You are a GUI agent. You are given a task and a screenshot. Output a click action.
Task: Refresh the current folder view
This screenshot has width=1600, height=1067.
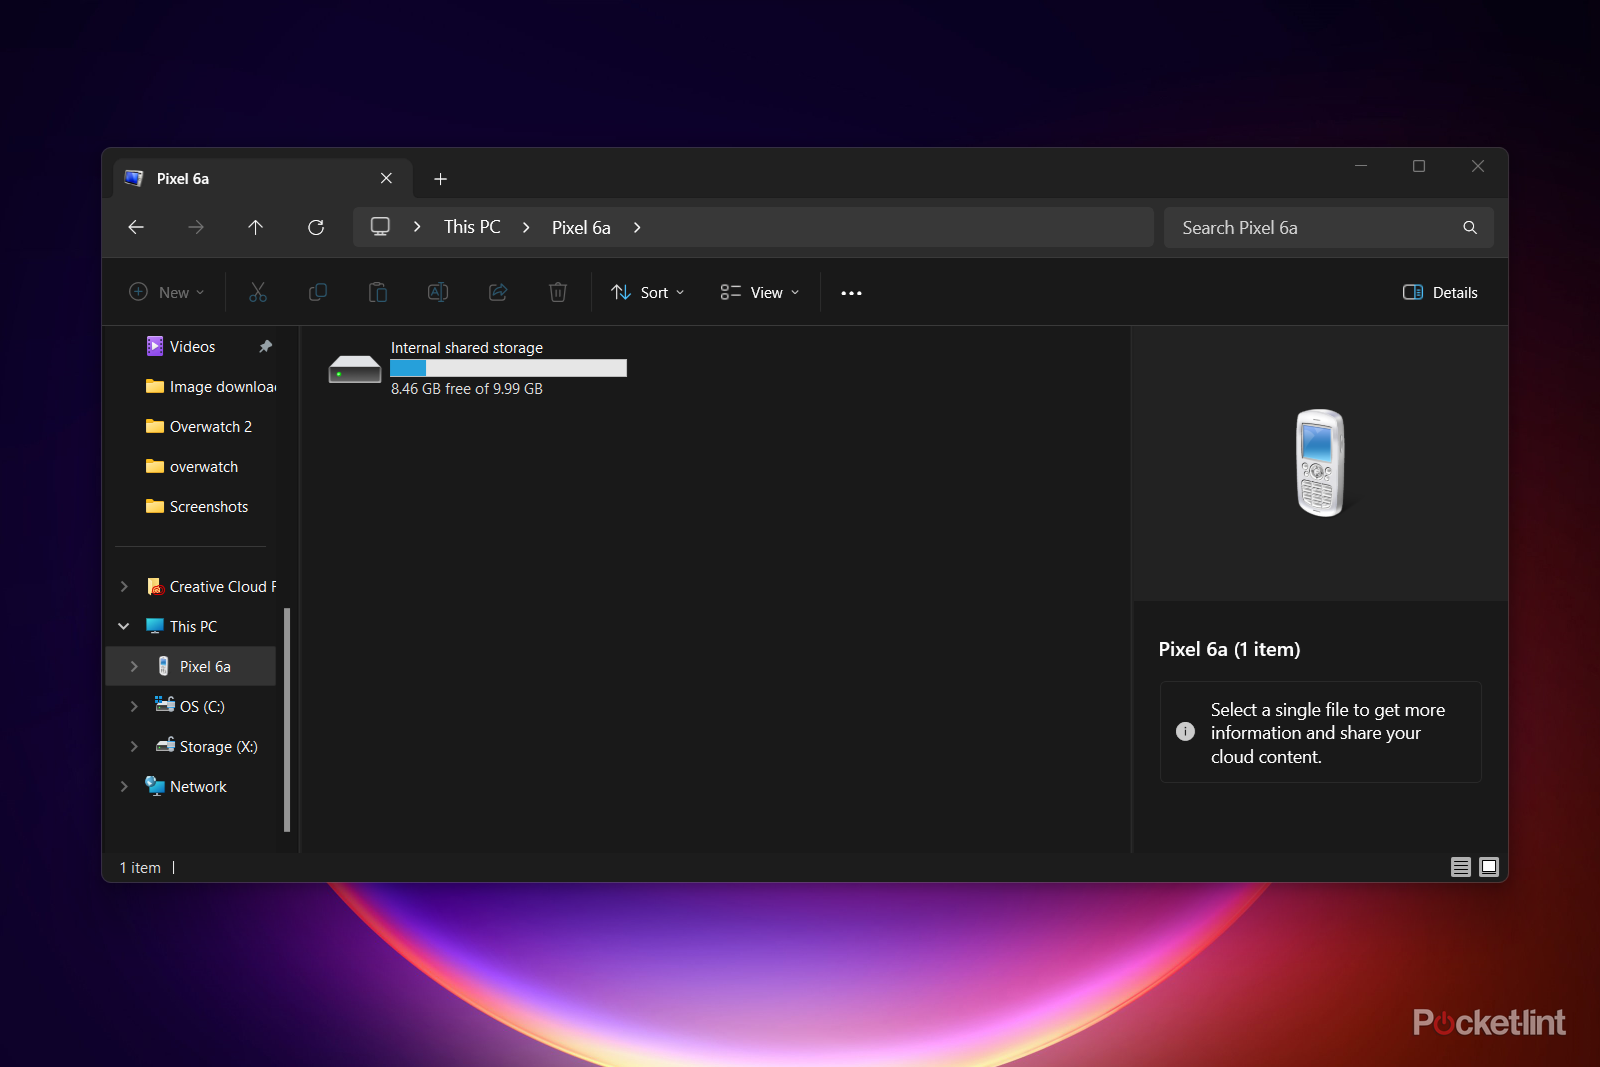(316, 227)
